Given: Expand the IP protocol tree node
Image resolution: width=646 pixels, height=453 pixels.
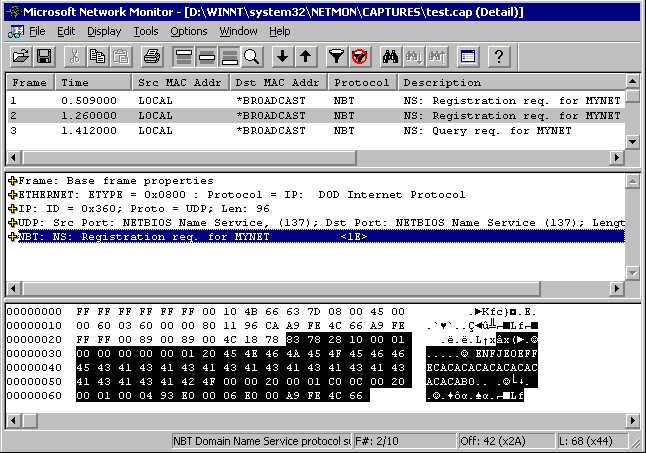Looking at the screenshot, I should (x=13, y=208).
